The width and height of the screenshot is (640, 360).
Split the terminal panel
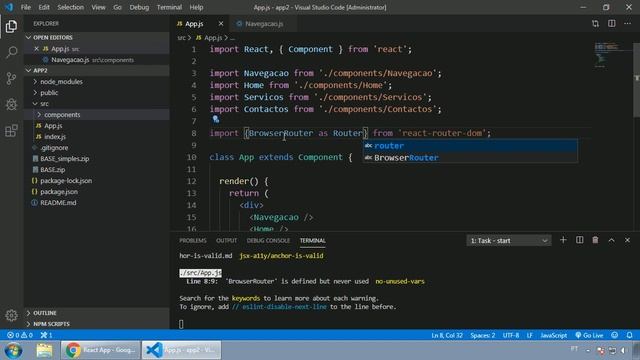click(x=580, y=240)
